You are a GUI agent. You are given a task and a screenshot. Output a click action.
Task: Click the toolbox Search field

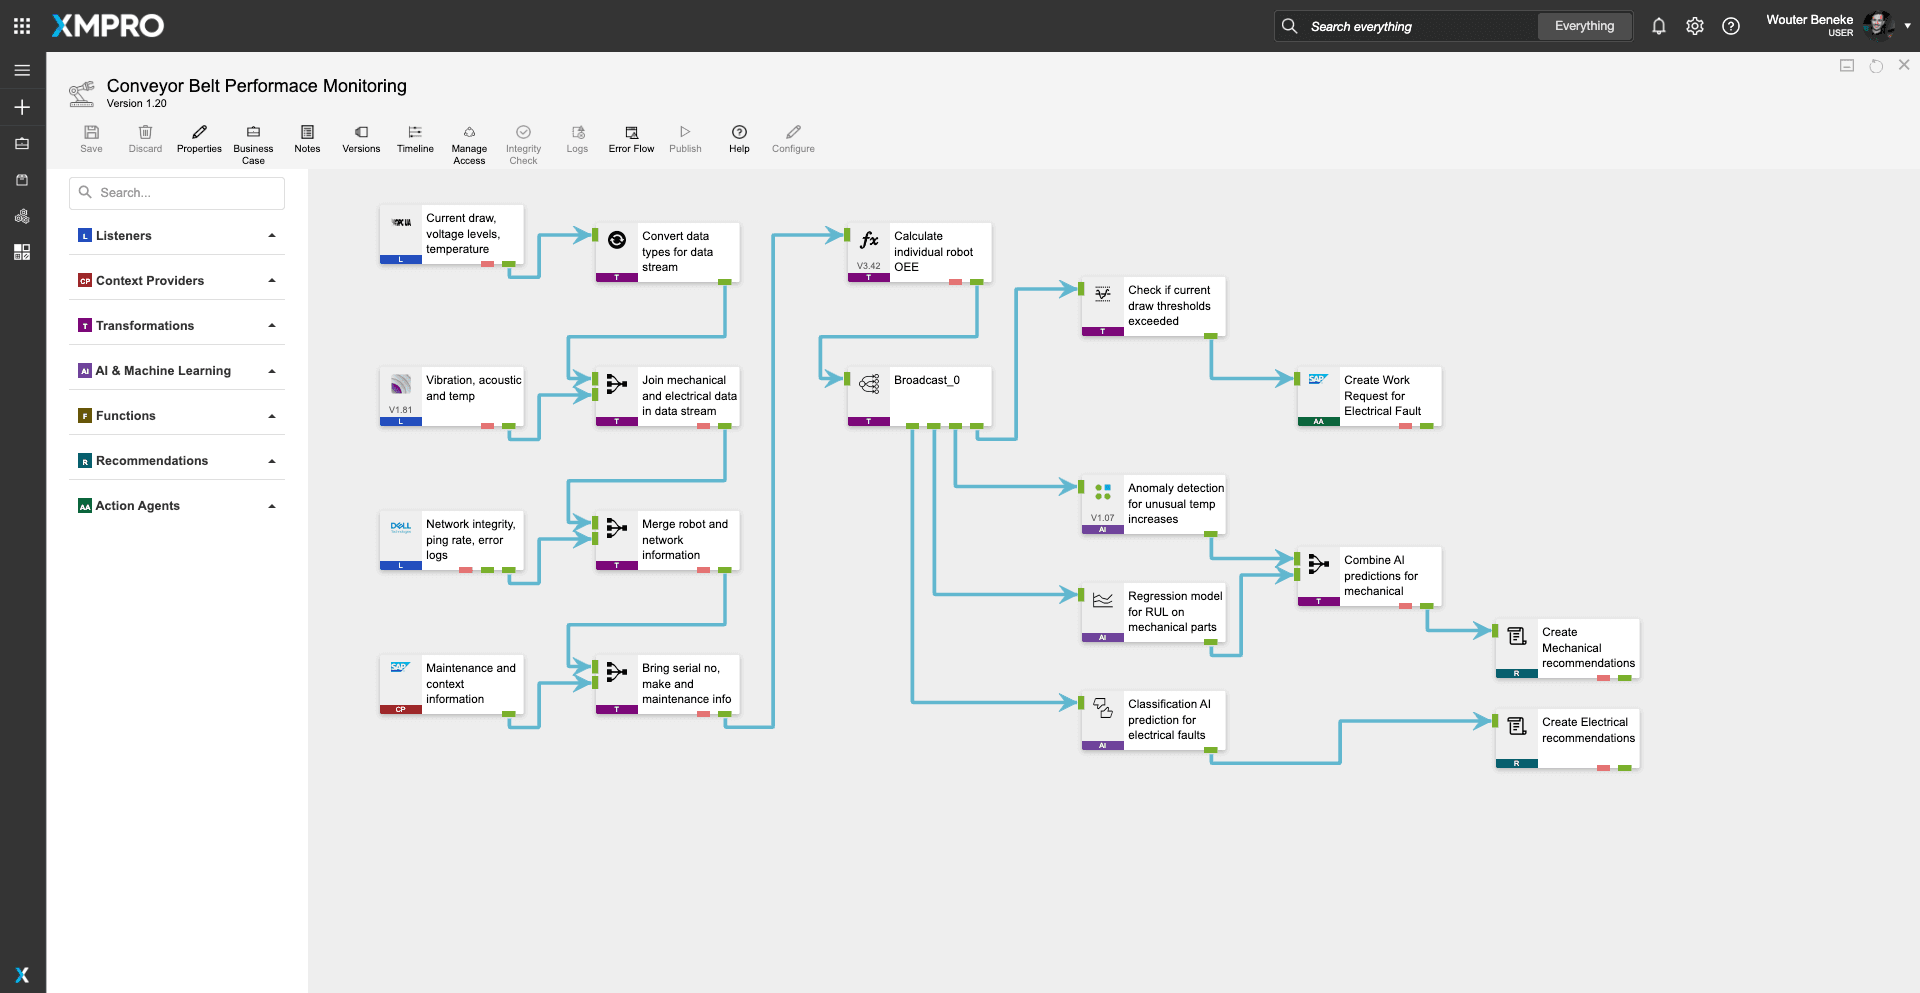tap(177, 193)
